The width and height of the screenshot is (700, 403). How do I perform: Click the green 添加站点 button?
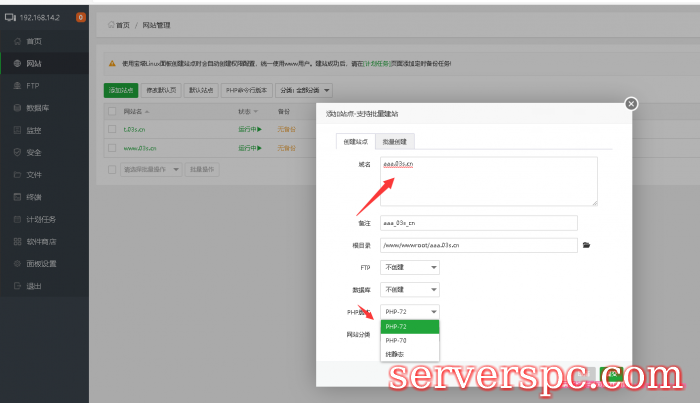coord(121,90)
